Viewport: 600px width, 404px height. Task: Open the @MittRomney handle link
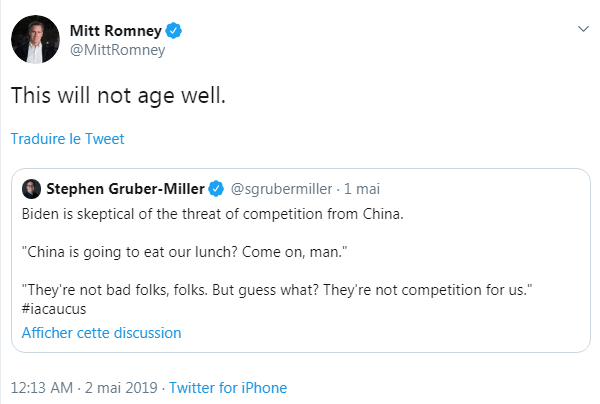point(116,50)
